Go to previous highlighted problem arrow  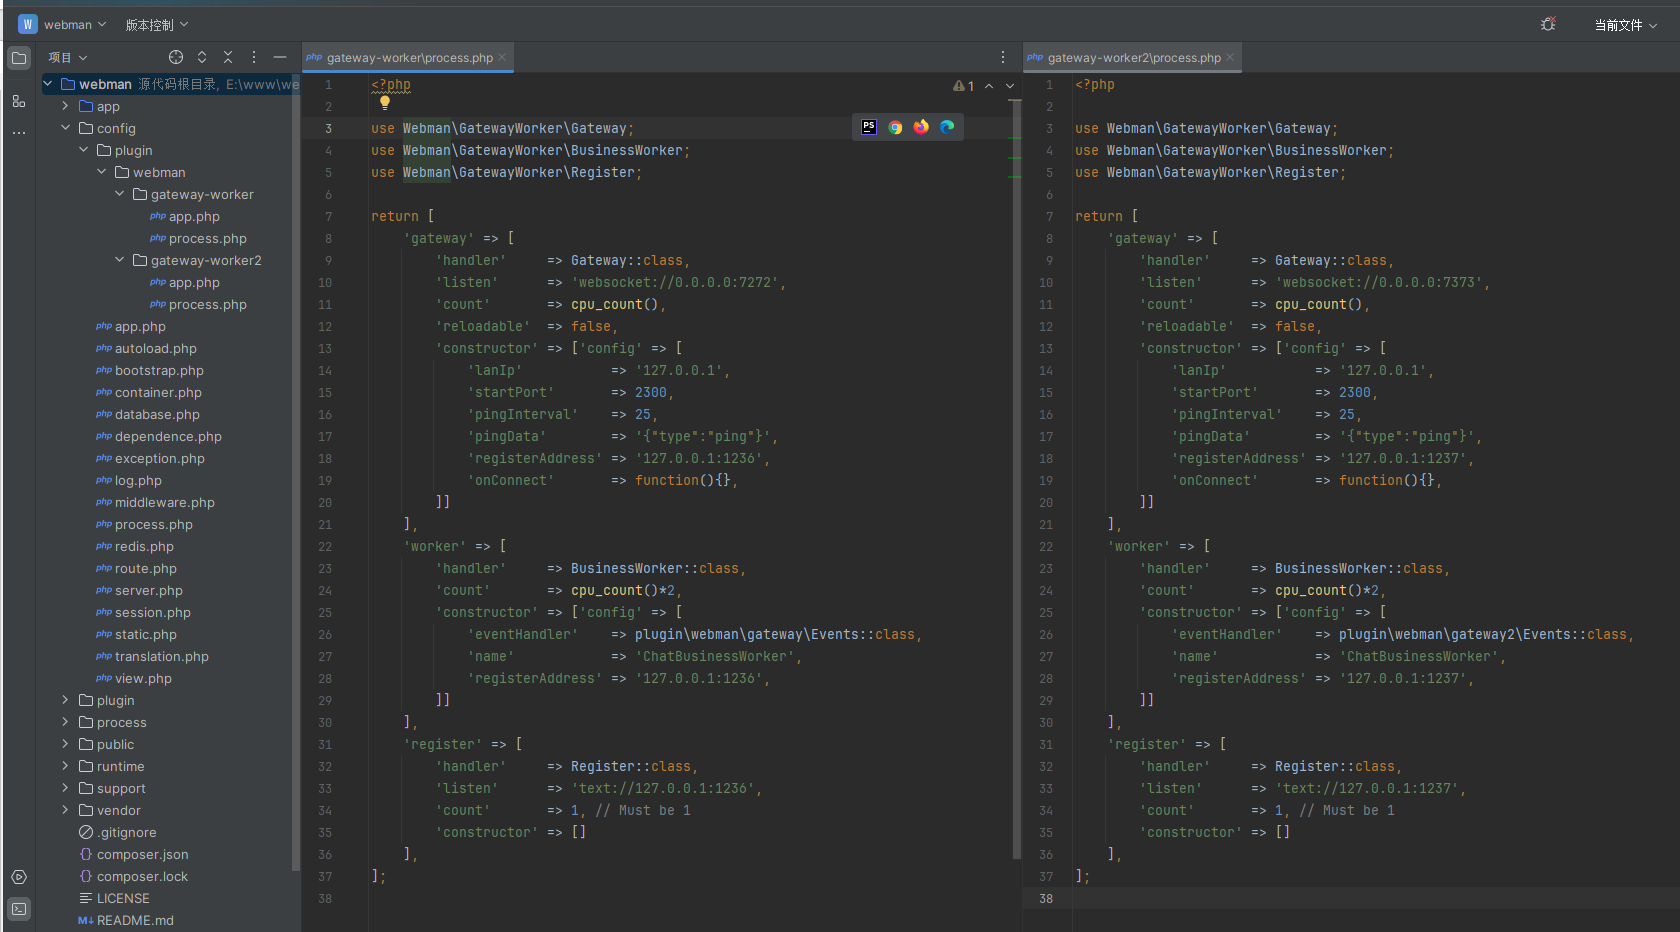coord(989,86)
